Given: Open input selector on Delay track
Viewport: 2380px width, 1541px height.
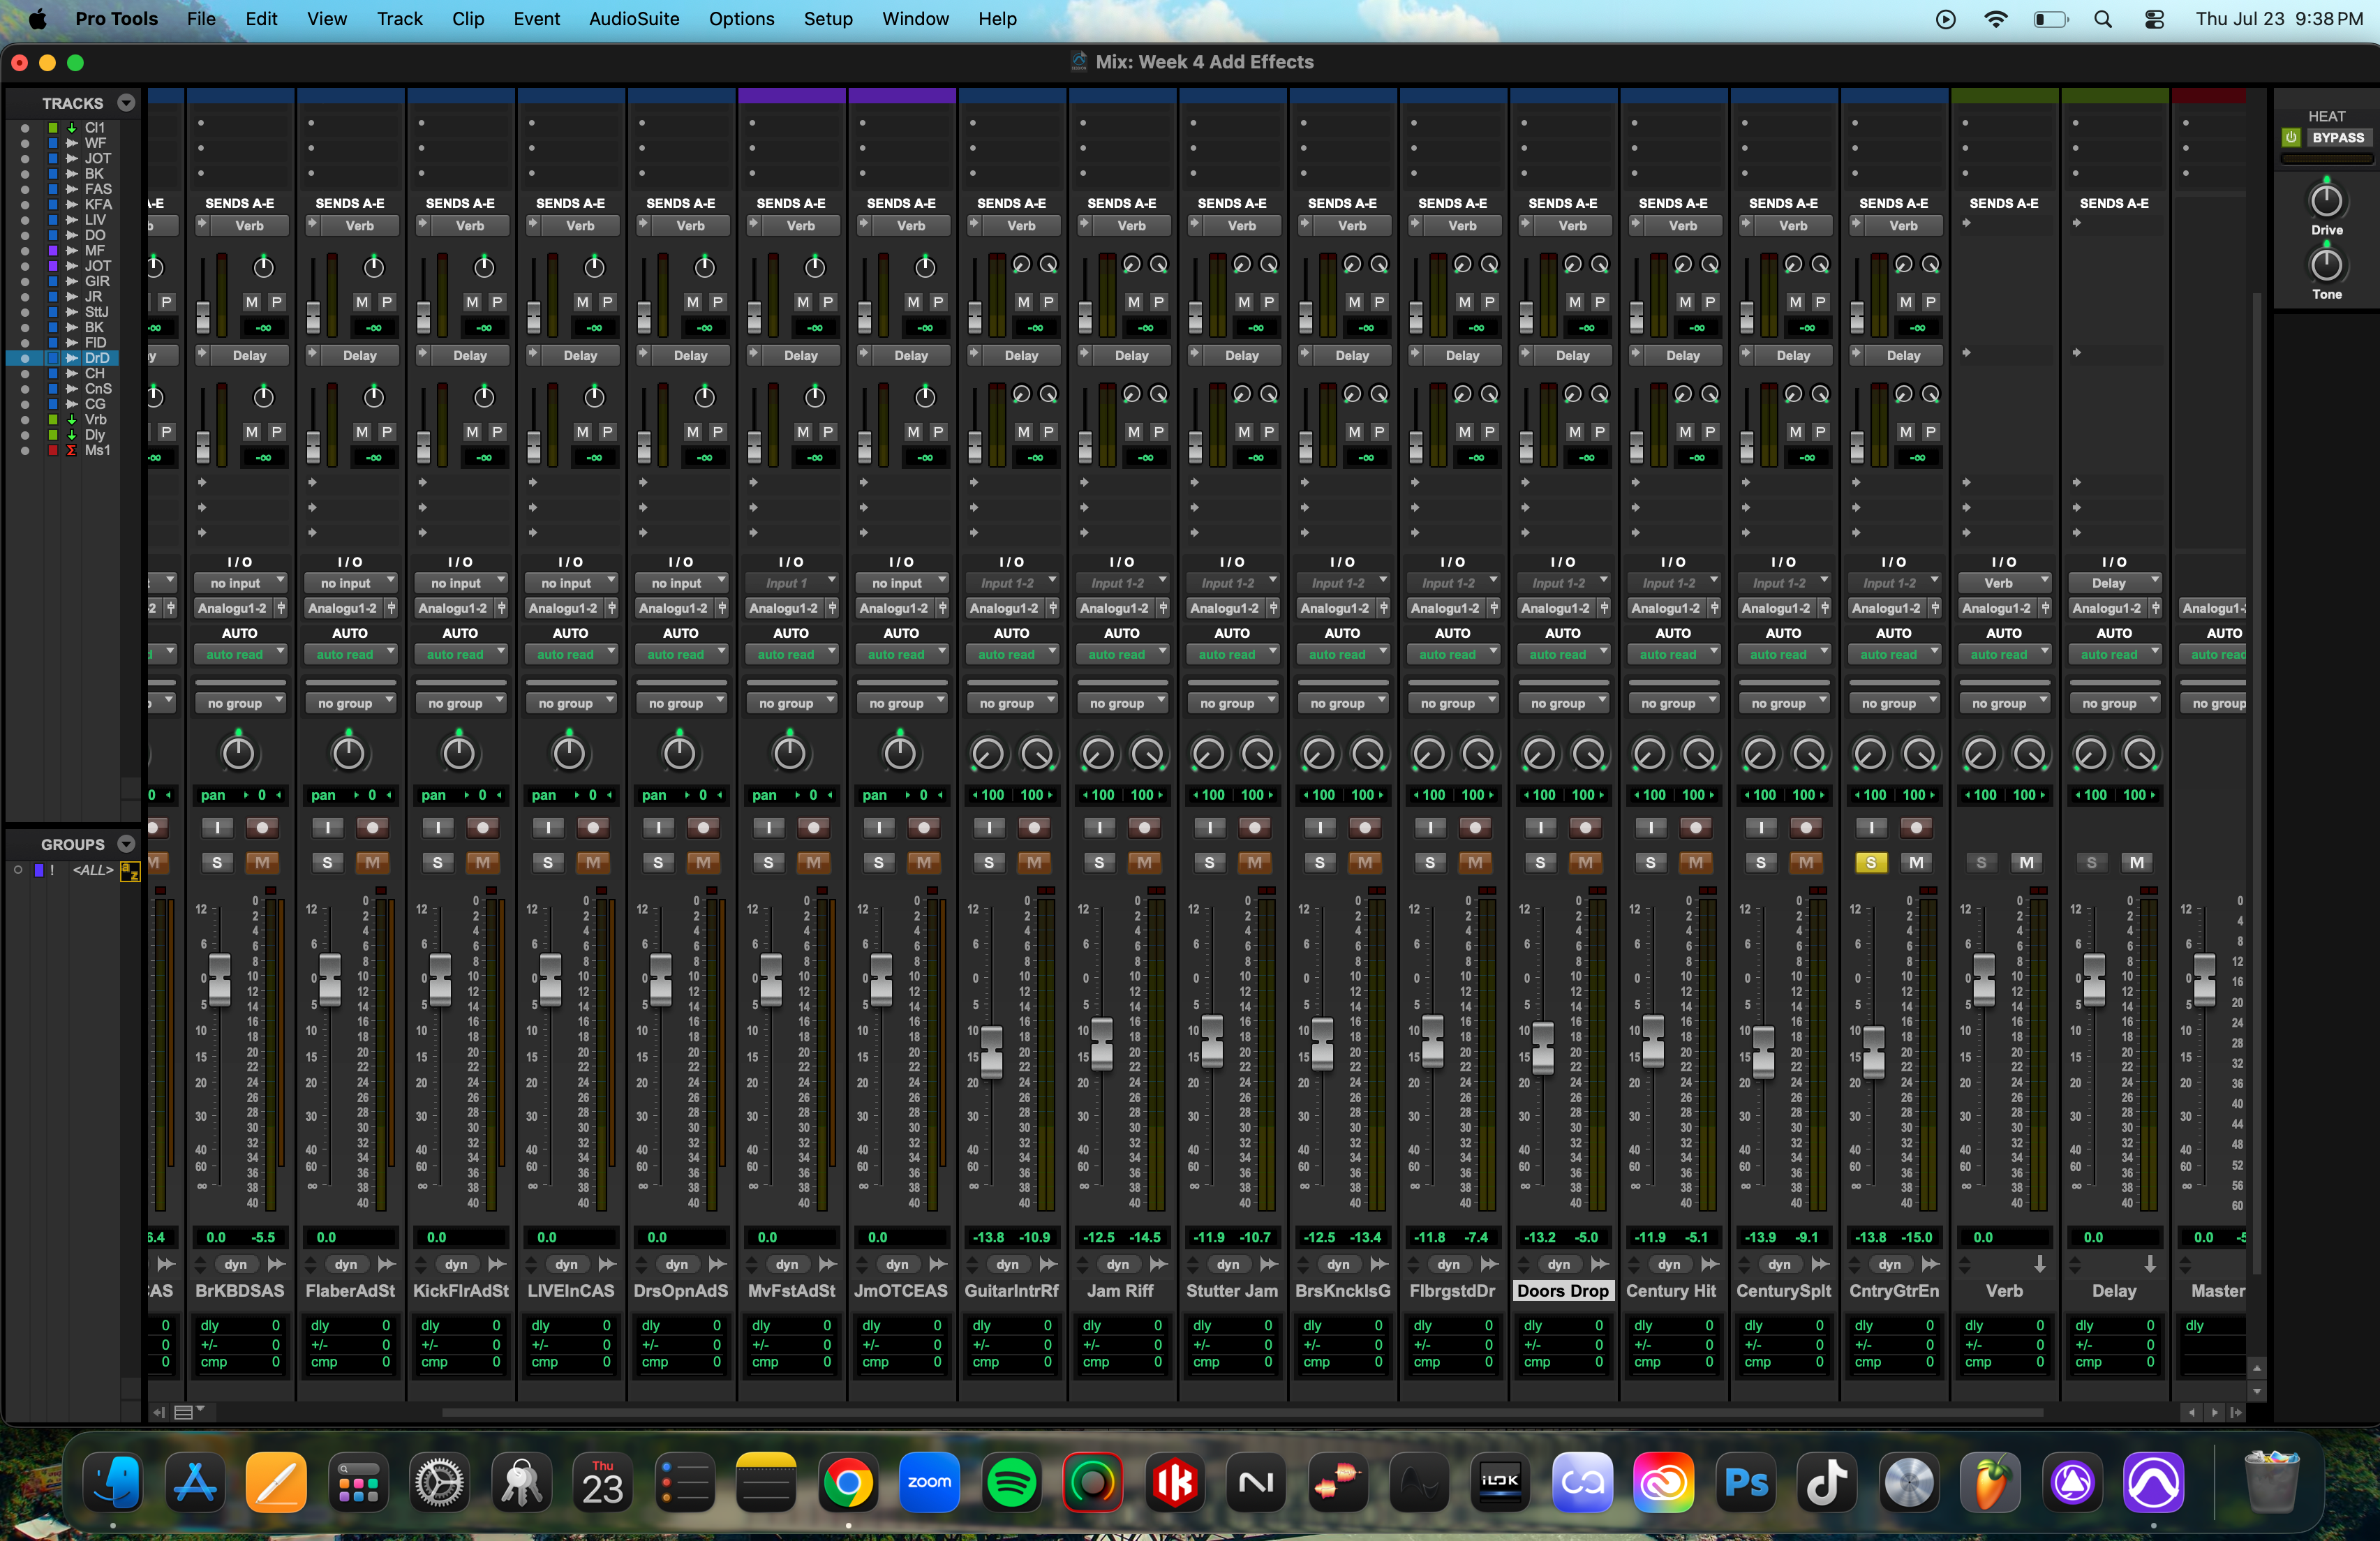Looking at the screenshot, I should click(2114, 583).
